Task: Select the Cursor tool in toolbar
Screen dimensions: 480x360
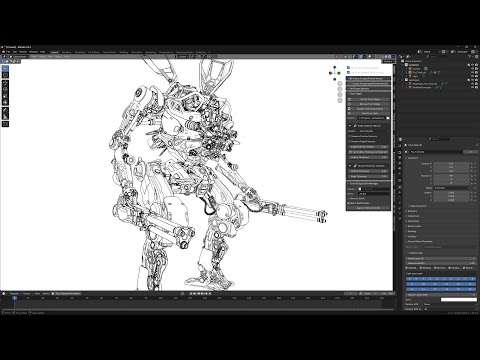Action: tap(5, 75)
